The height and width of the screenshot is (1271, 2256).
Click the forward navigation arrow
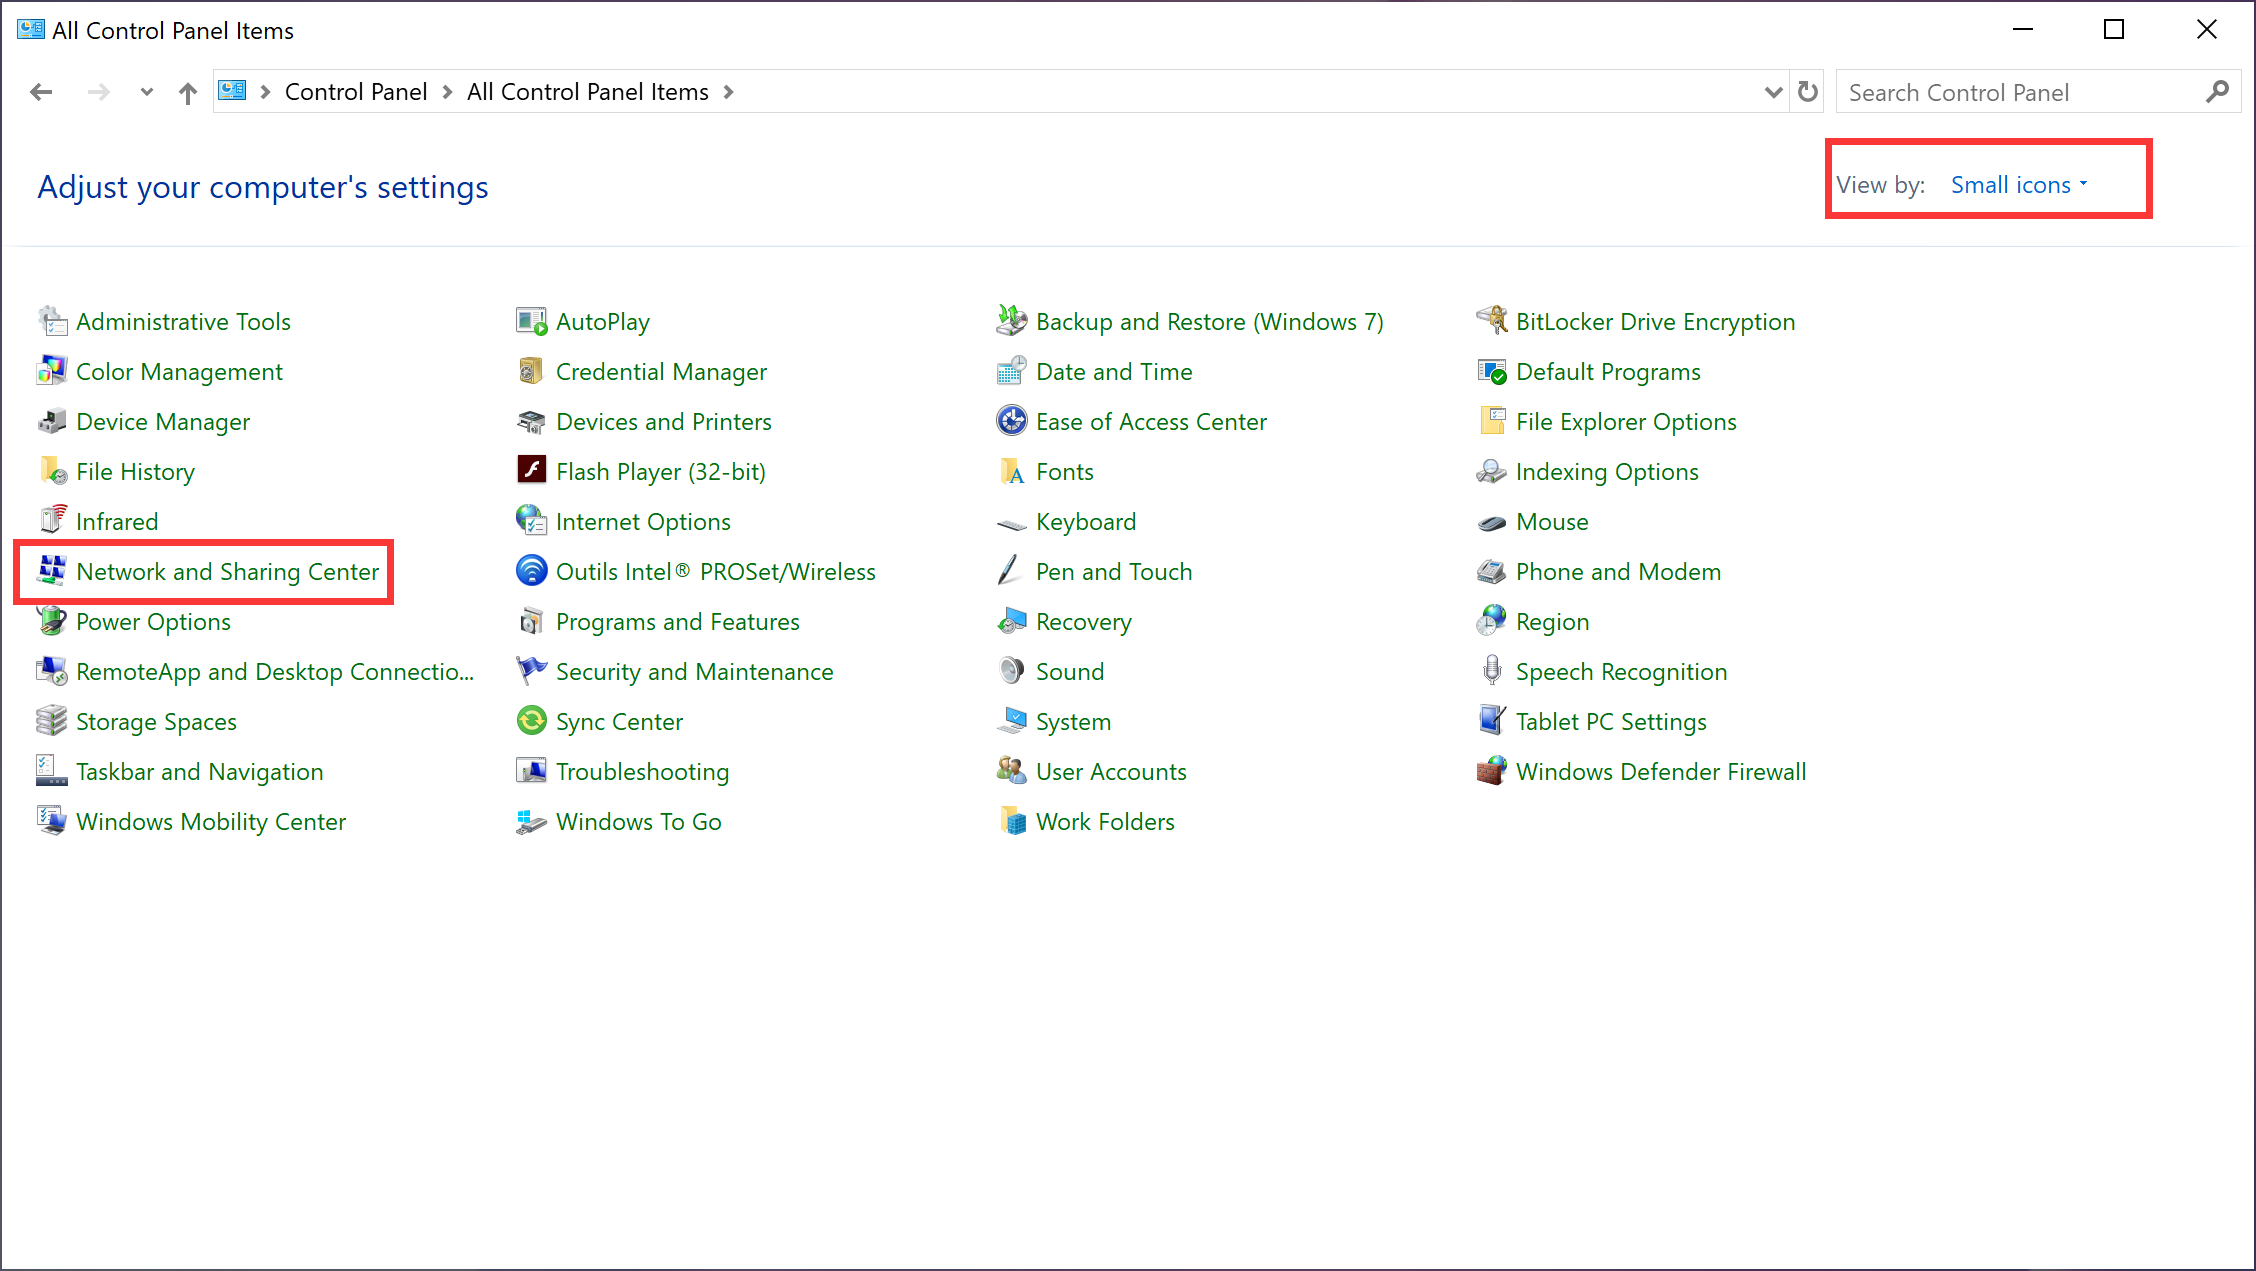coord(96,91)
